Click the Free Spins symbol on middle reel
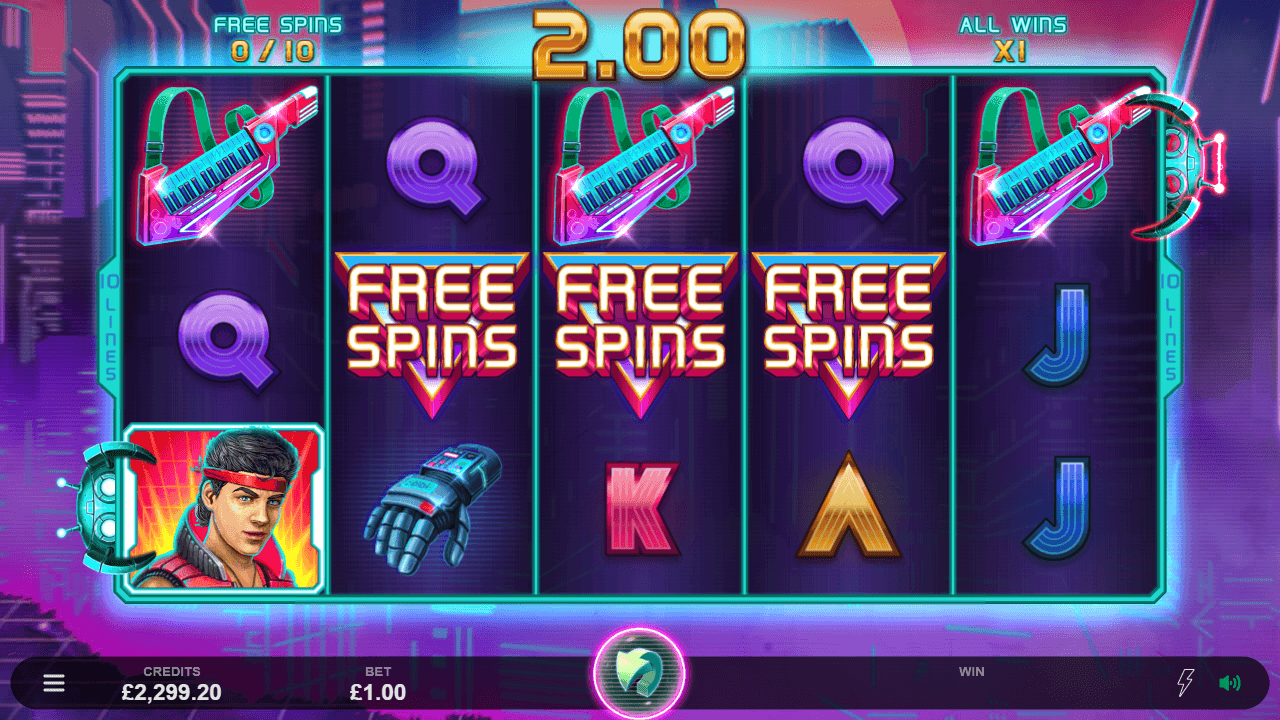This screenshot has height=720, width=1280. click(x=640, y=334)
